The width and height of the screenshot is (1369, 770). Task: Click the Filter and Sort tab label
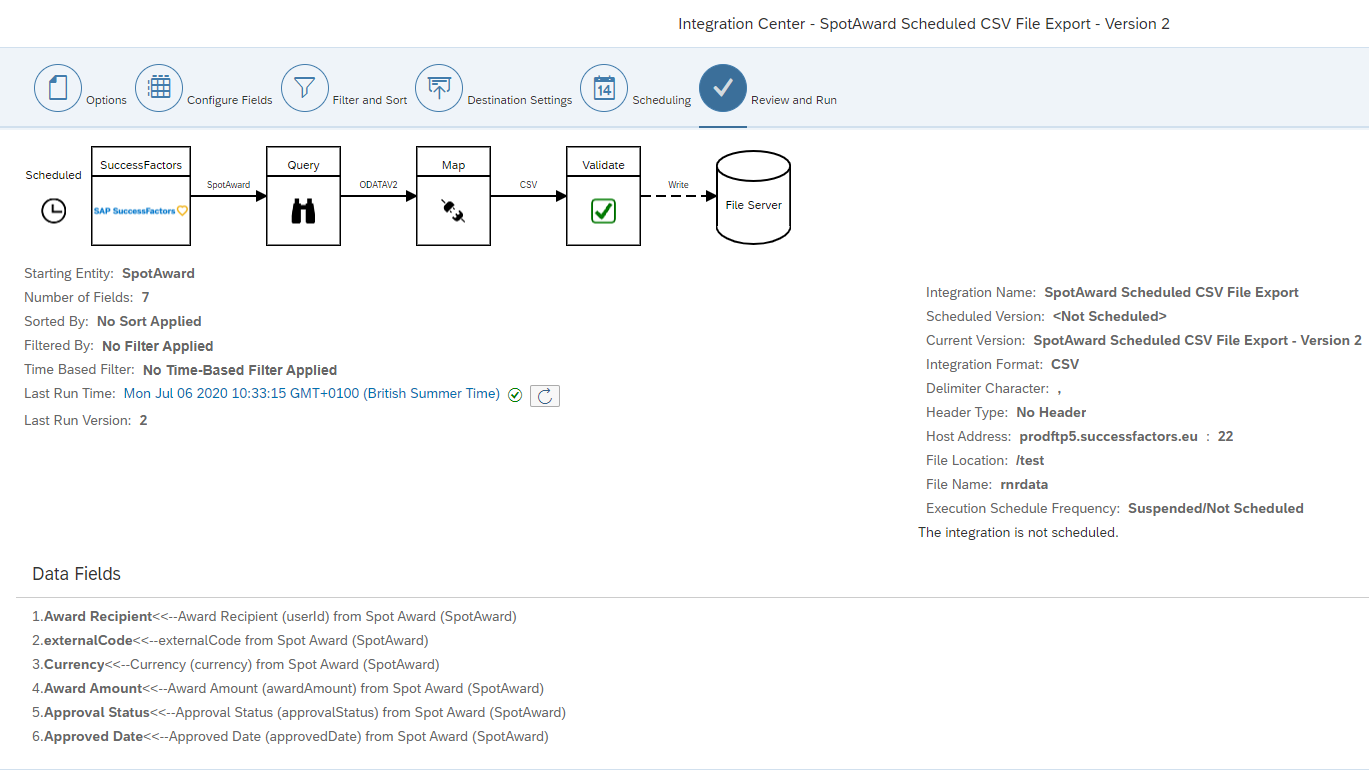pos(370,100)
